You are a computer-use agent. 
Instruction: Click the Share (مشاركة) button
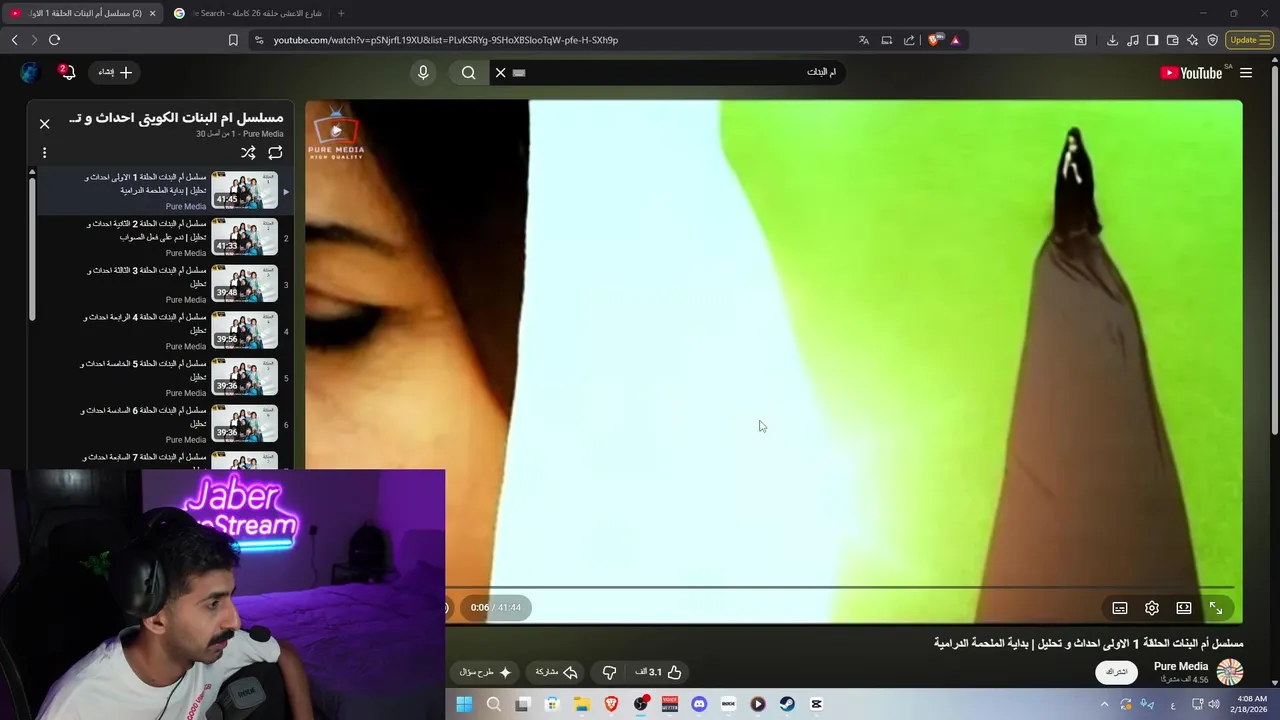coord(557,672)
